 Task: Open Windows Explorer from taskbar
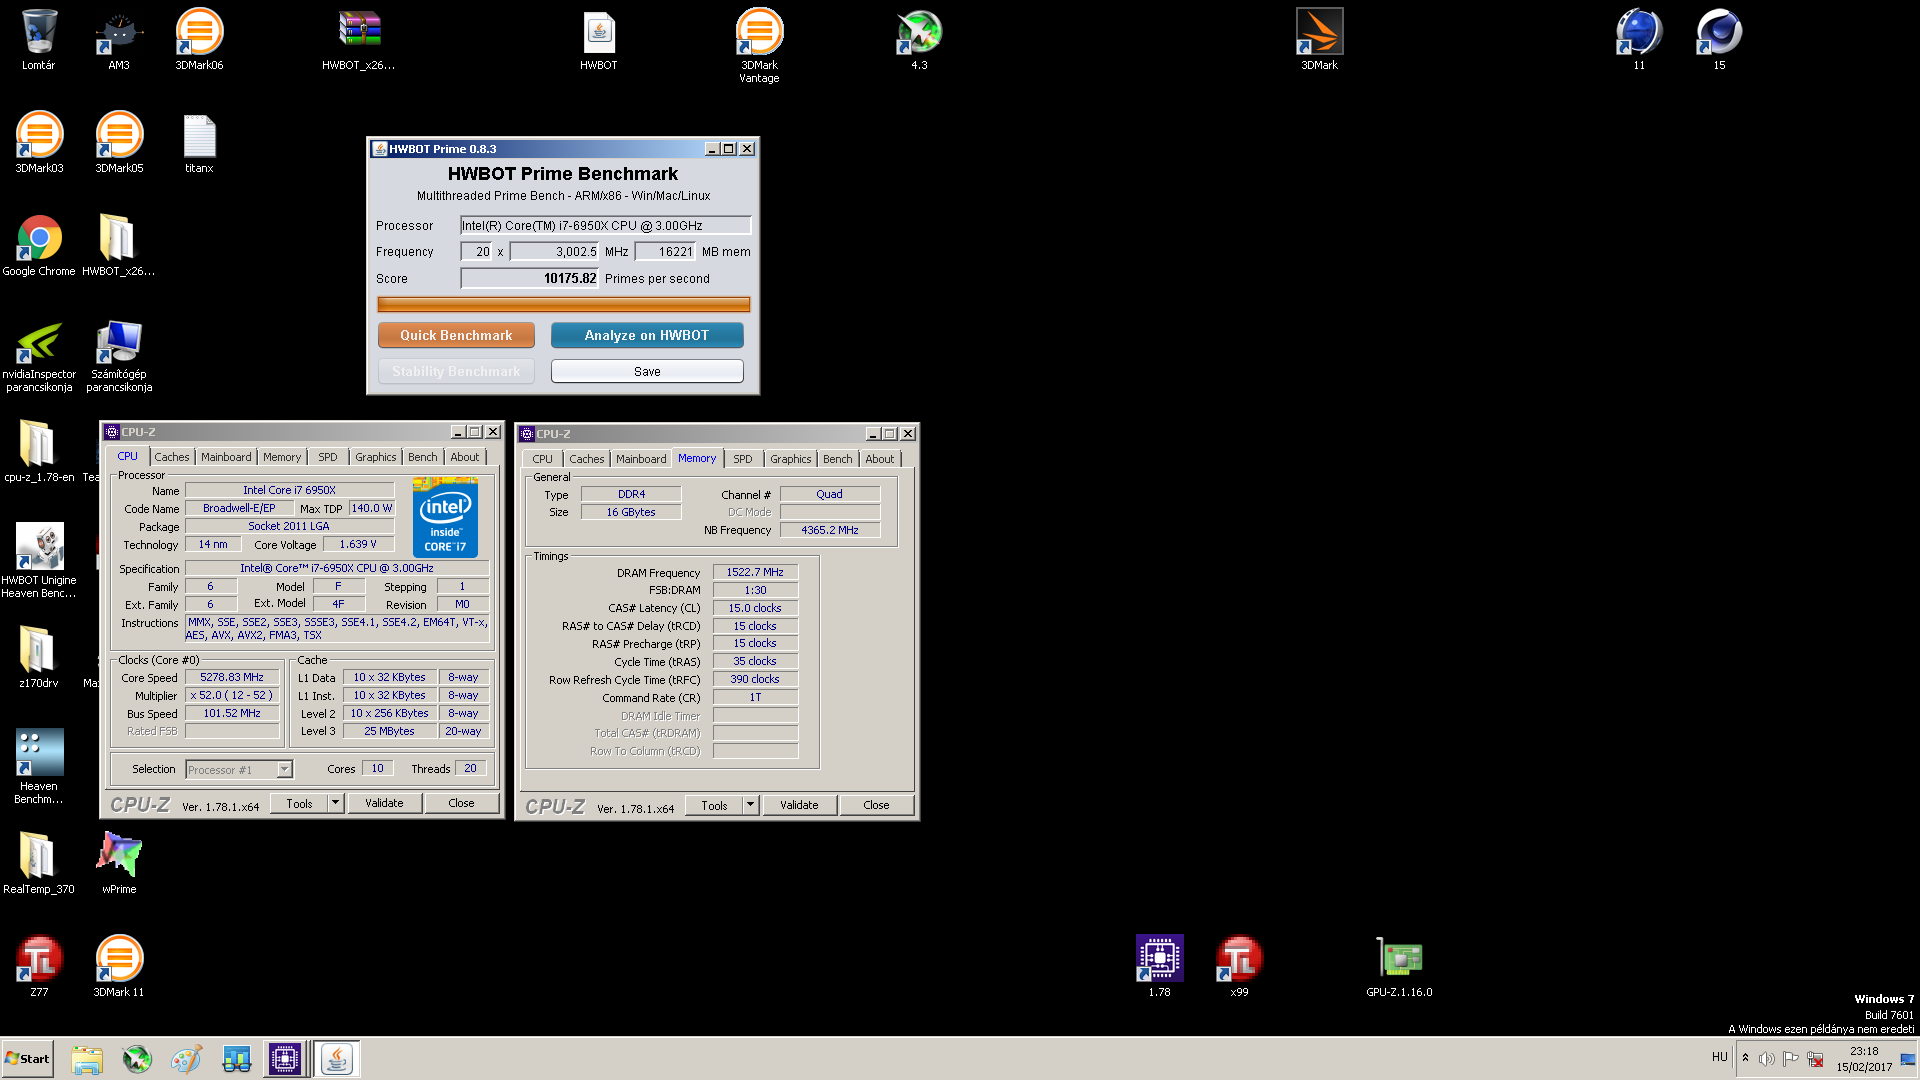(x=87, y=1059)
